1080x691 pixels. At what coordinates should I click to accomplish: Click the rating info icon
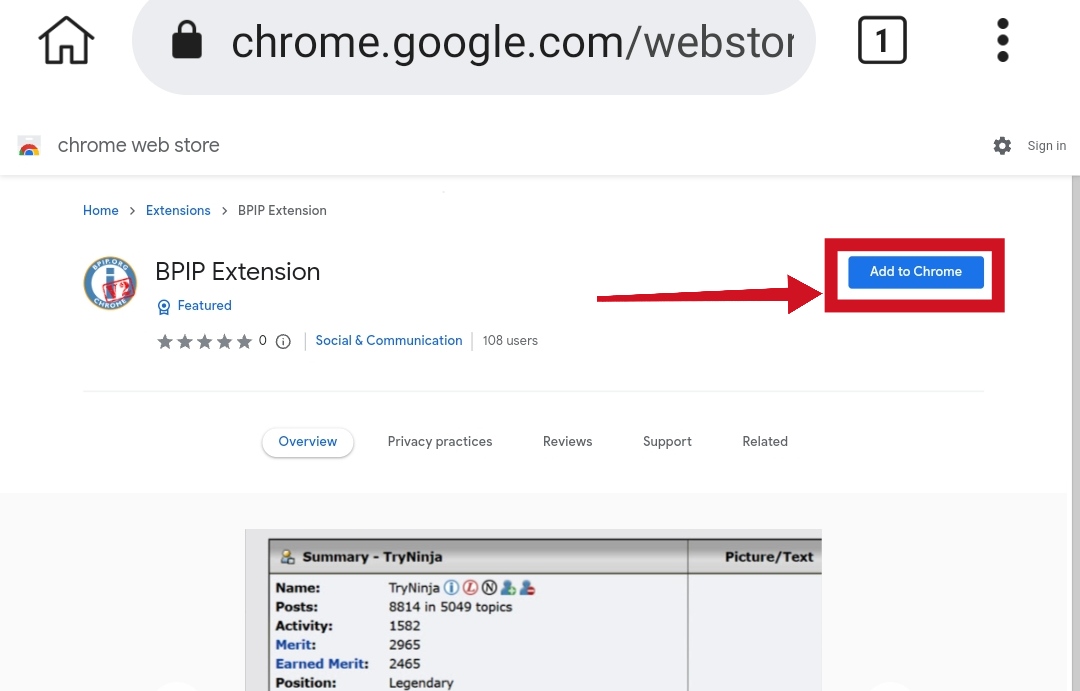283,341
